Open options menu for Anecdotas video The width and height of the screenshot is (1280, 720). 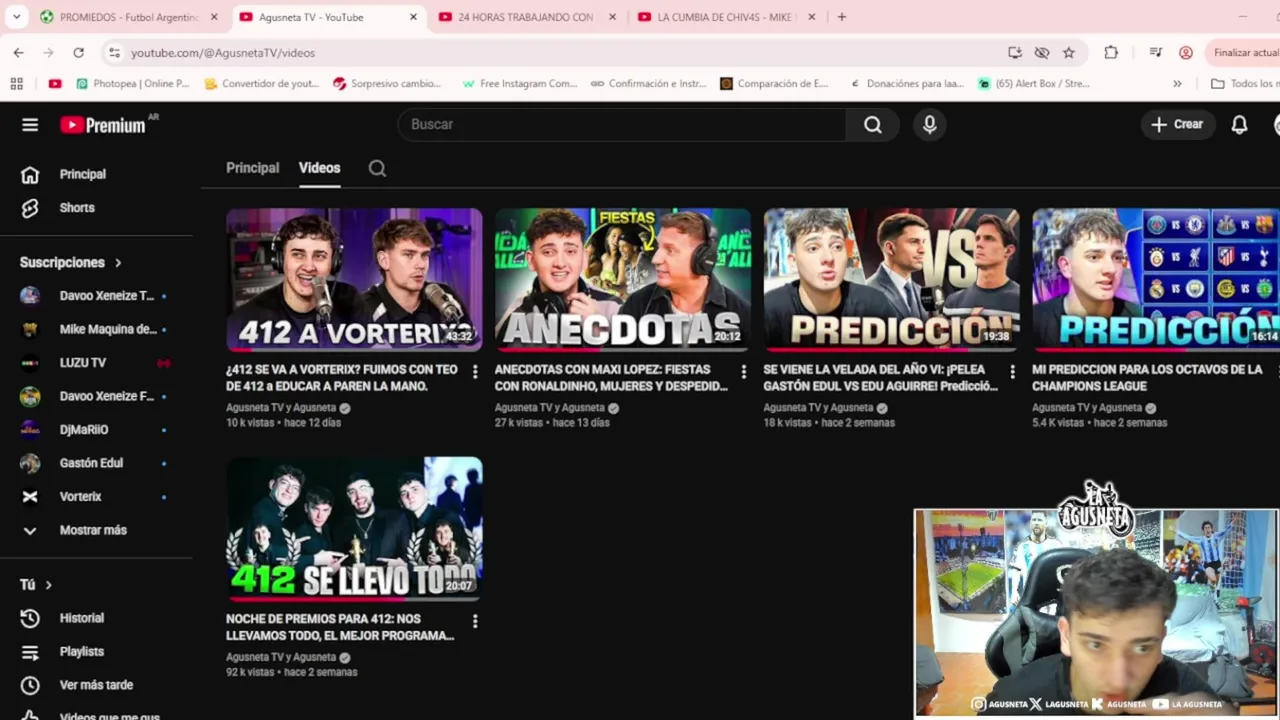[743, 371]
